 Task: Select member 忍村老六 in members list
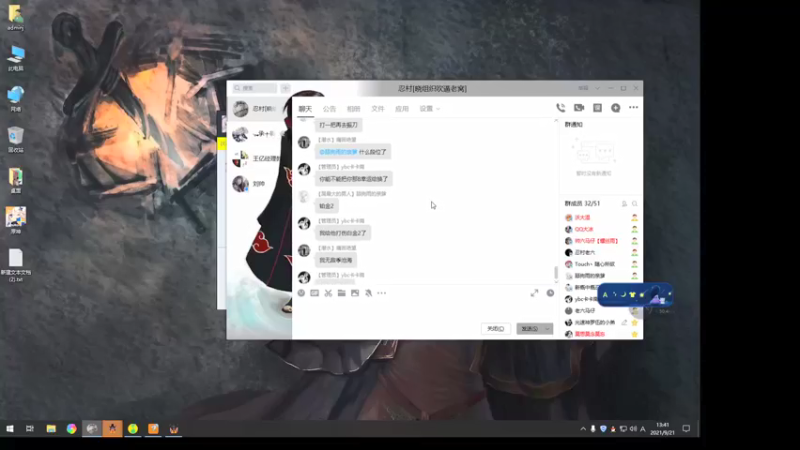[585, 253]
